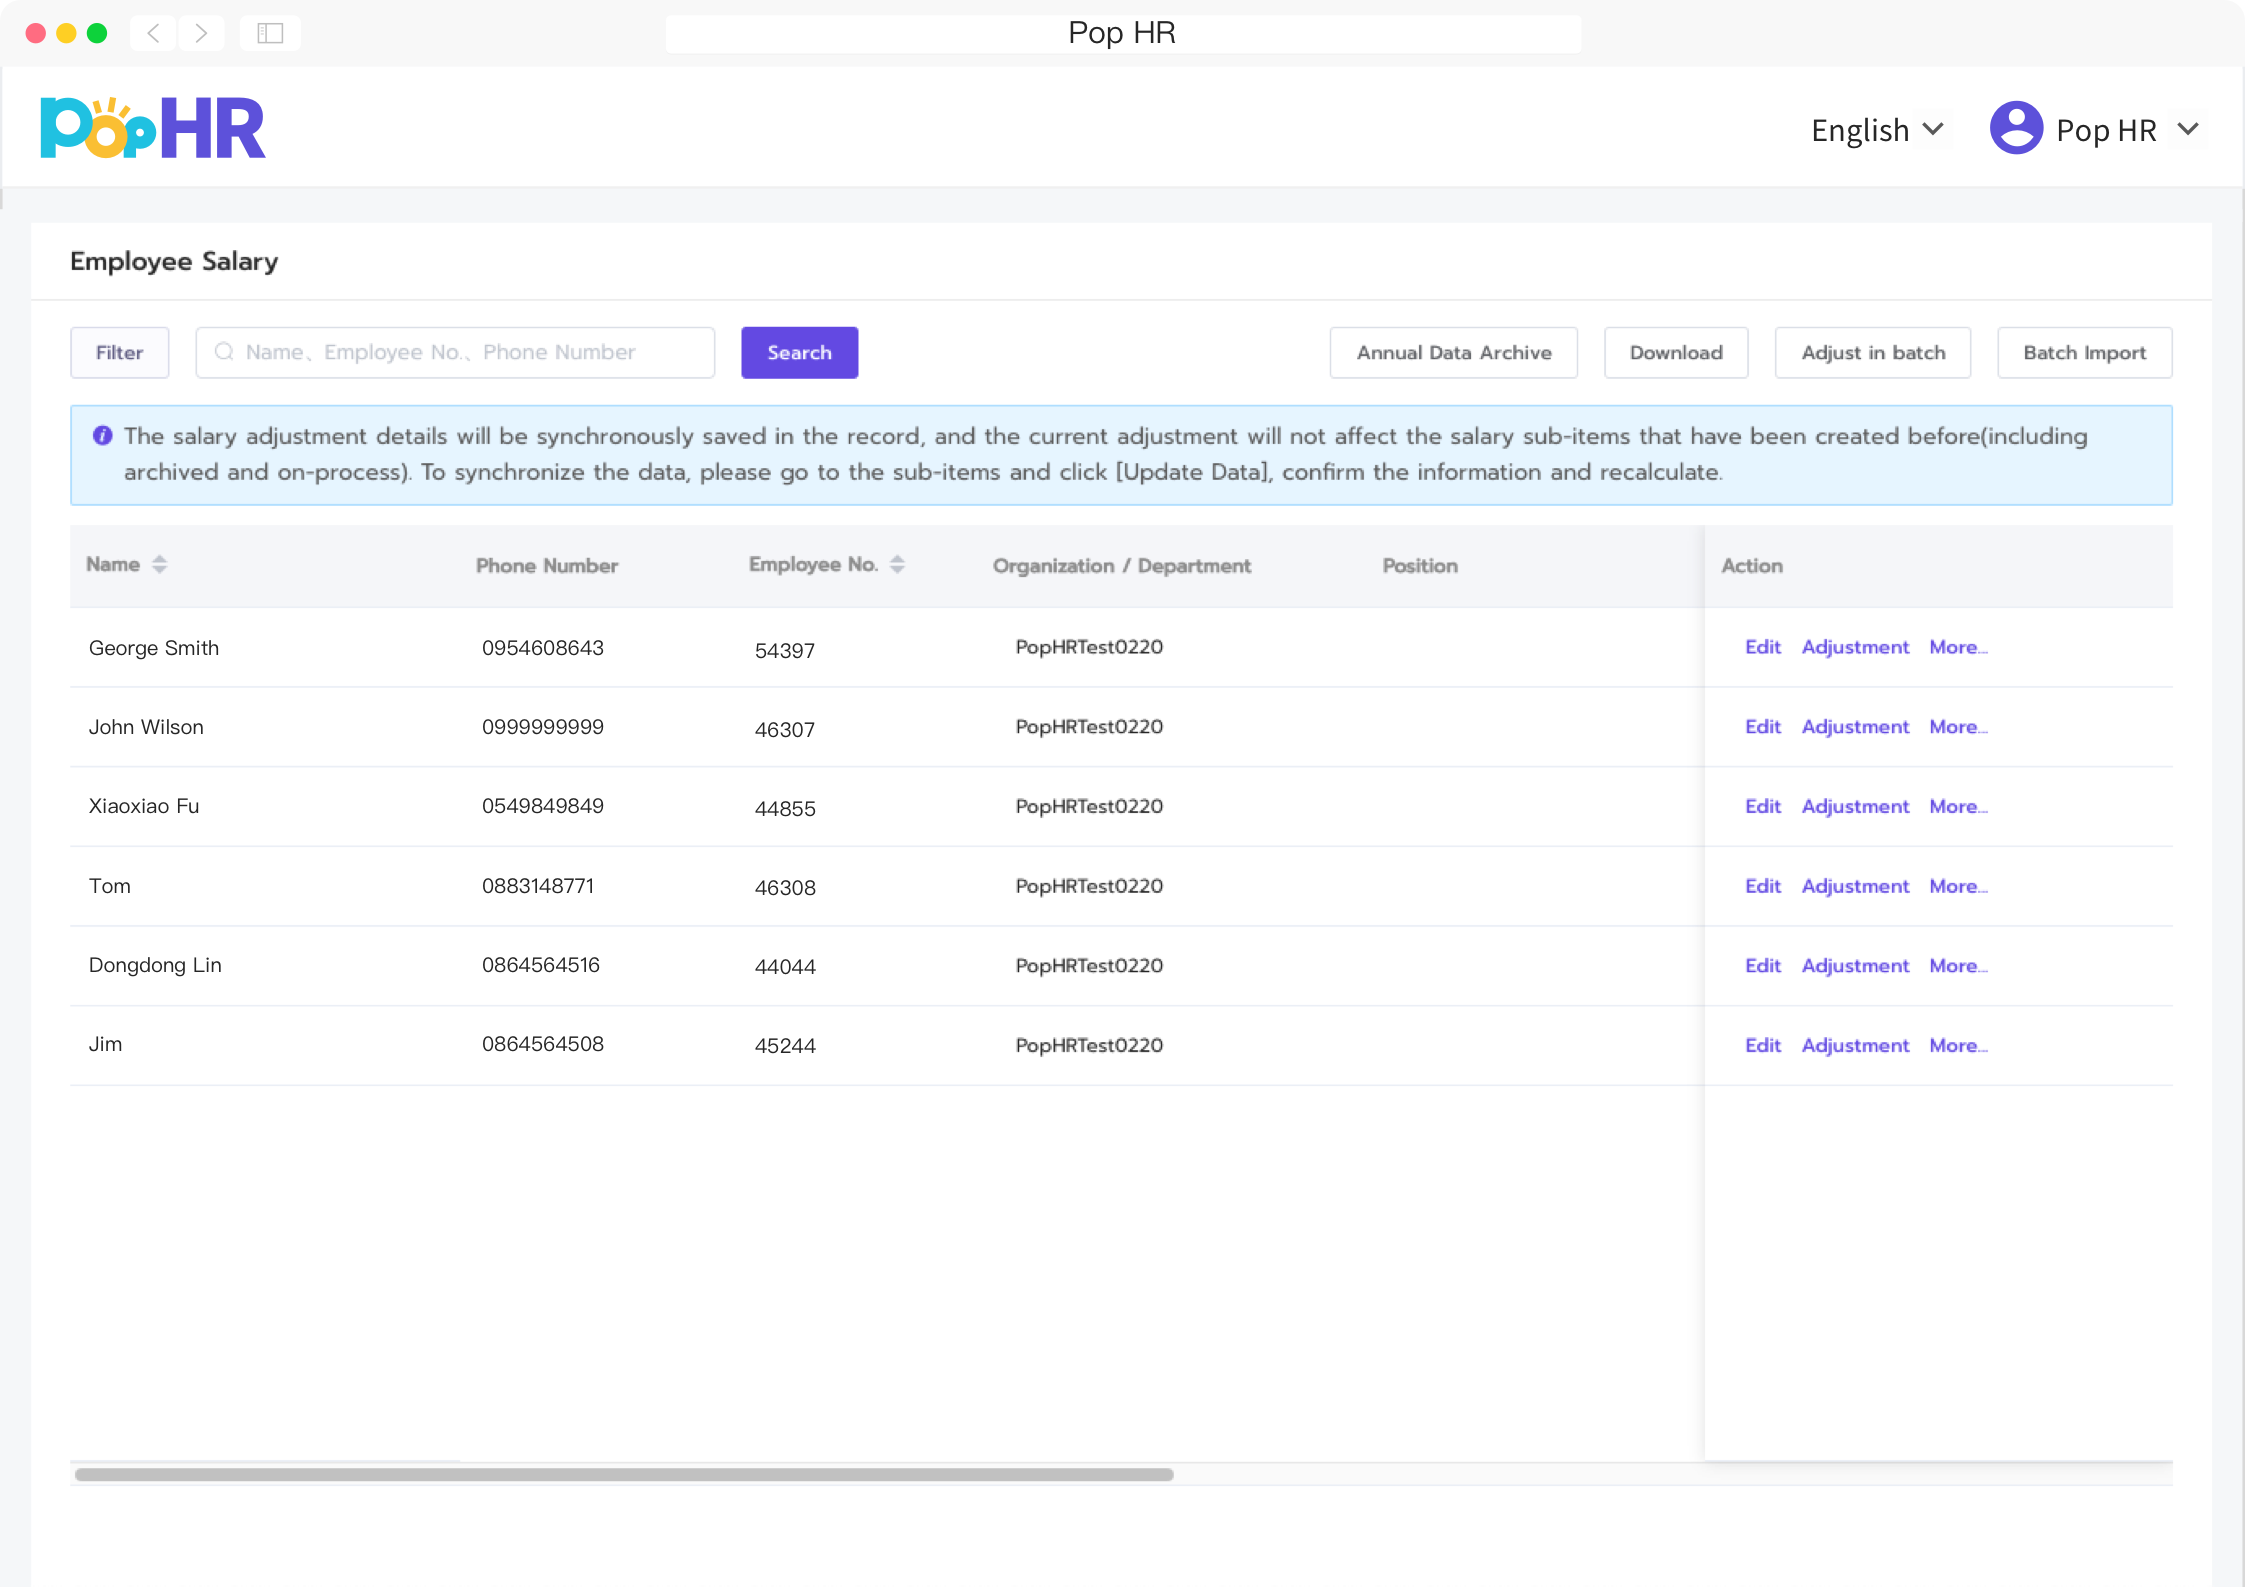
Task: Click employee number 45244
Action: click(x=785, y=1046)
